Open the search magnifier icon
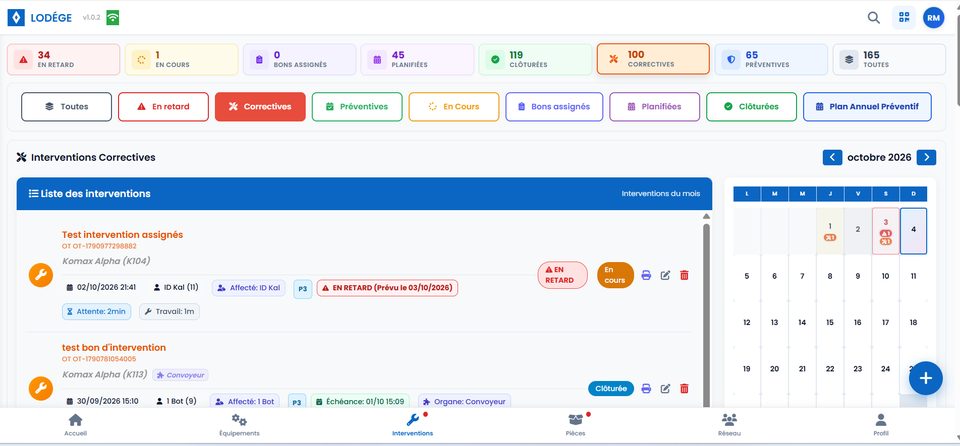 tap(874, 18)
